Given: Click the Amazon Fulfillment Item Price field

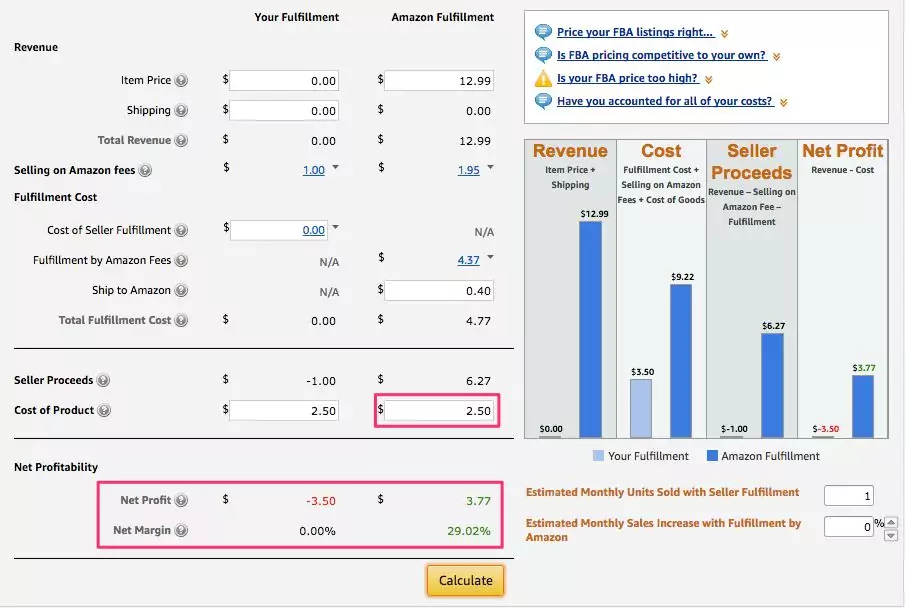Looking at the screenshot, I should (x=440, y=81).
